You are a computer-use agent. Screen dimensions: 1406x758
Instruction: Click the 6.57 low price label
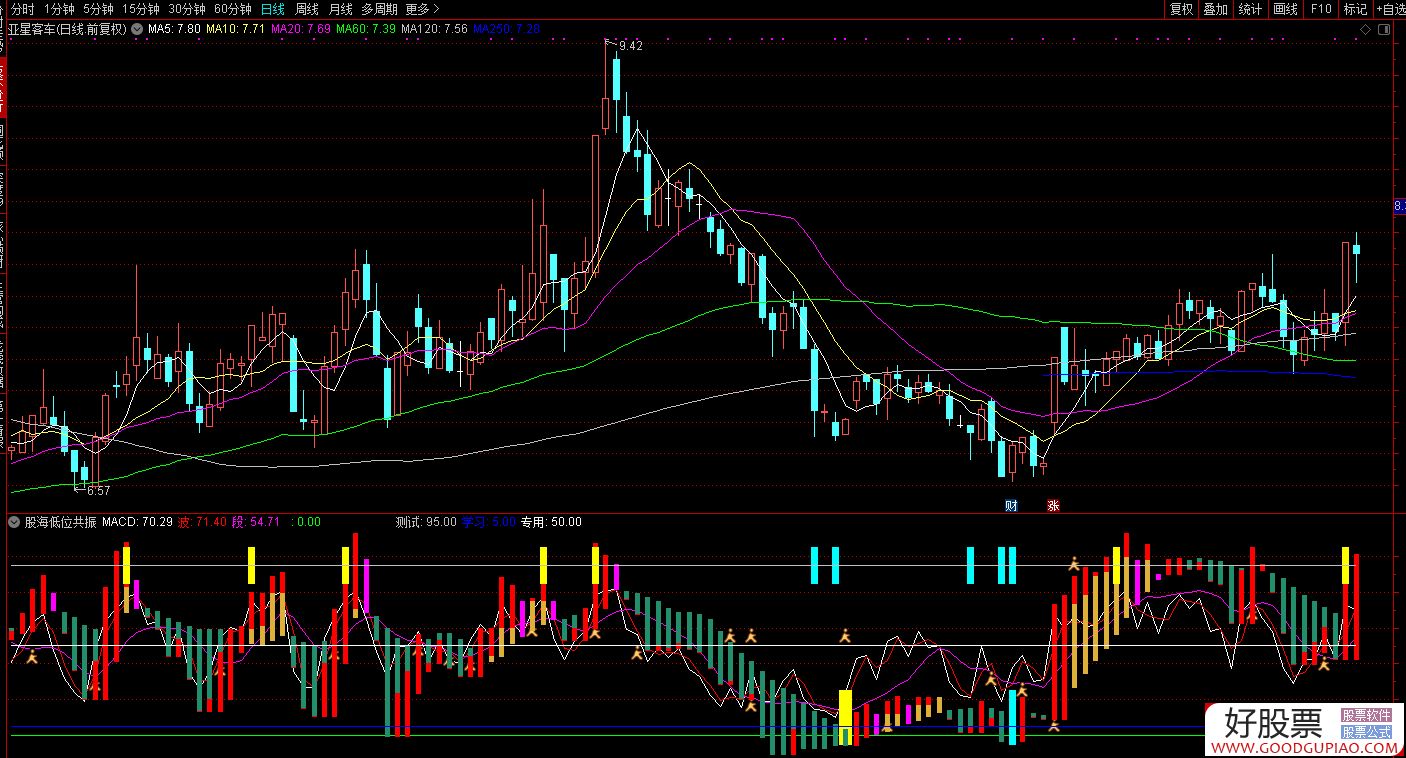[98, 491]
